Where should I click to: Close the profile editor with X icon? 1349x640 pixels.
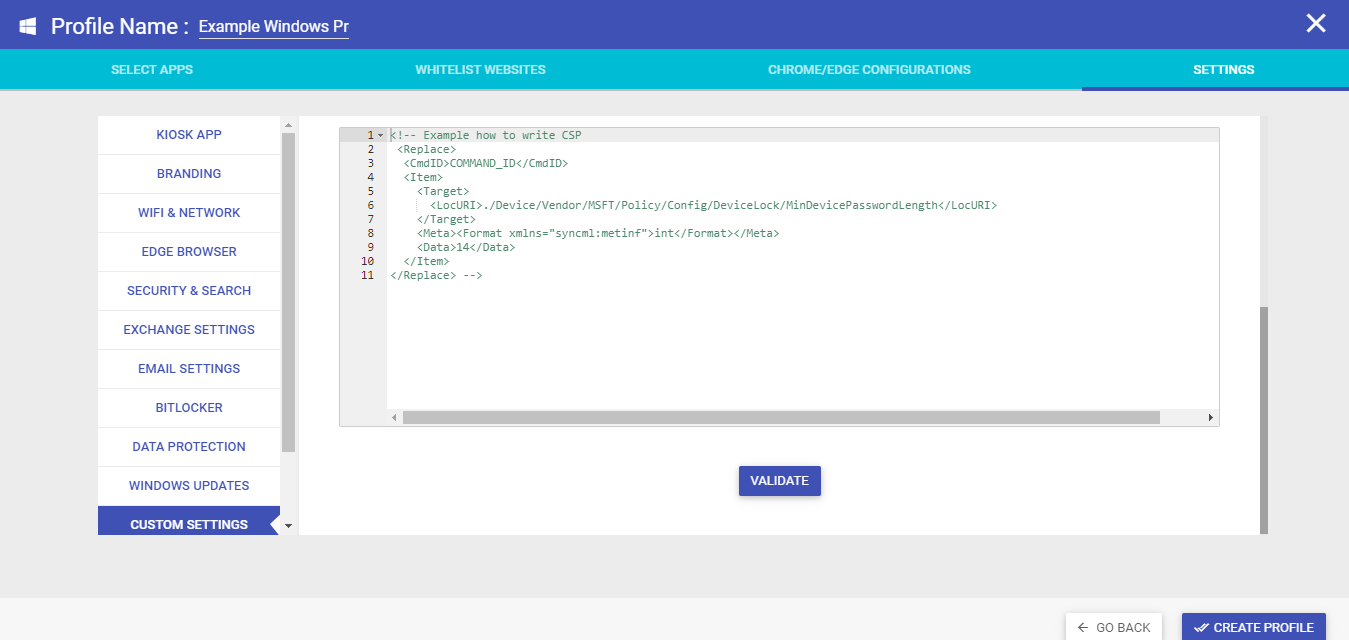pos(1316,24)
